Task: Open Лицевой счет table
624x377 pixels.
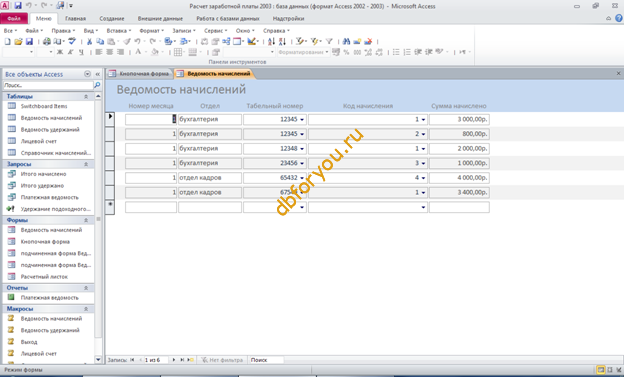Action: [39, 141]
